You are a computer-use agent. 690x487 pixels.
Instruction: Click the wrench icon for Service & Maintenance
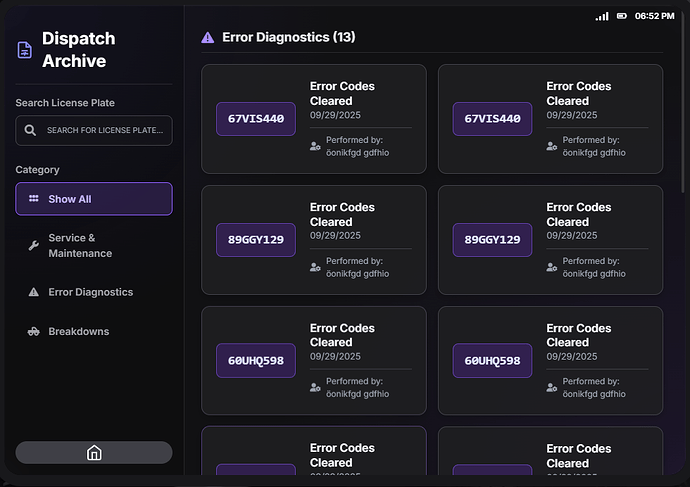(33, 246)
